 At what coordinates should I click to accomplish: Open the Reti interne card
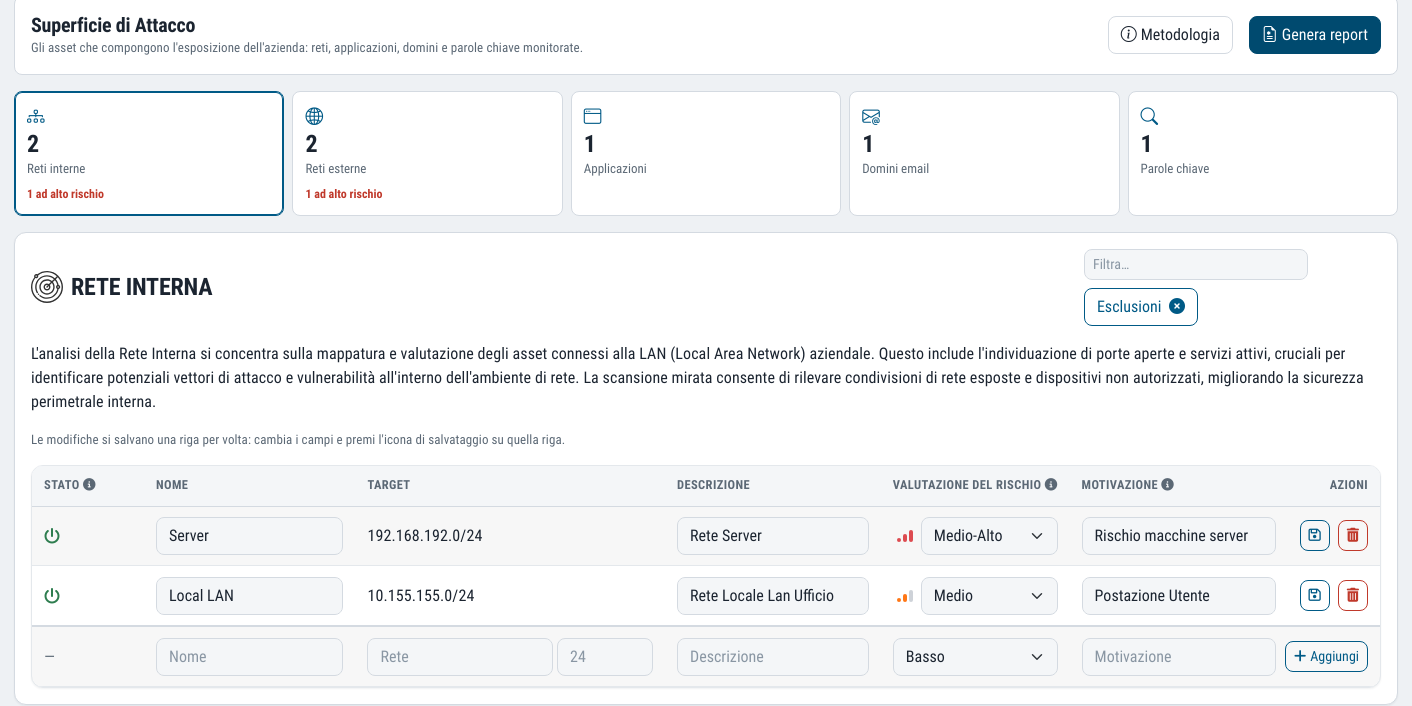pos(149,154)
